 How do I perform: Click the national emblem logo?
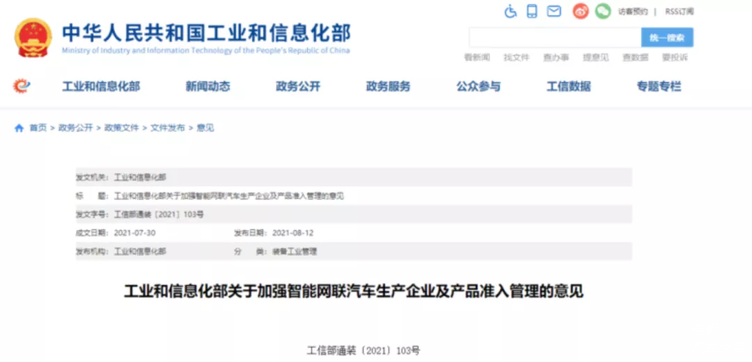33,38
